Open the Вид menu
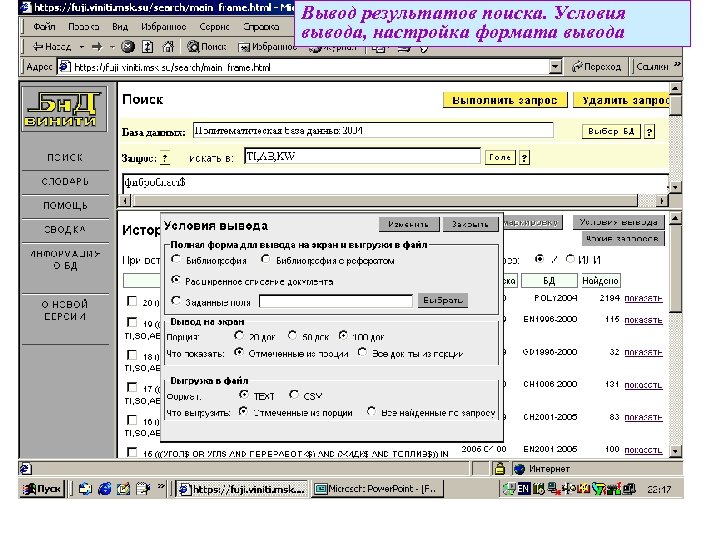This screenshot has width=720, height=540. 120,27
